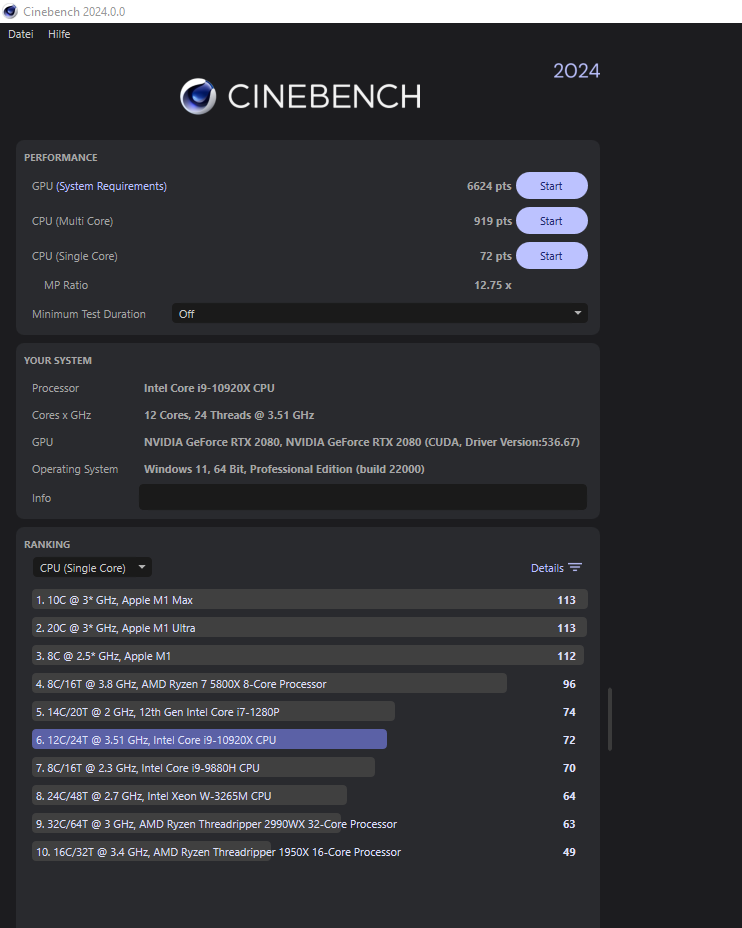Open the Details filter icon
Screen dimensions: 742x928
[575, 568]
